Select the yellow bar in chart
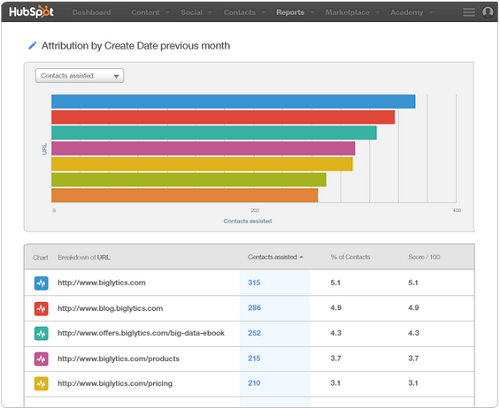 tap(202, 164)
